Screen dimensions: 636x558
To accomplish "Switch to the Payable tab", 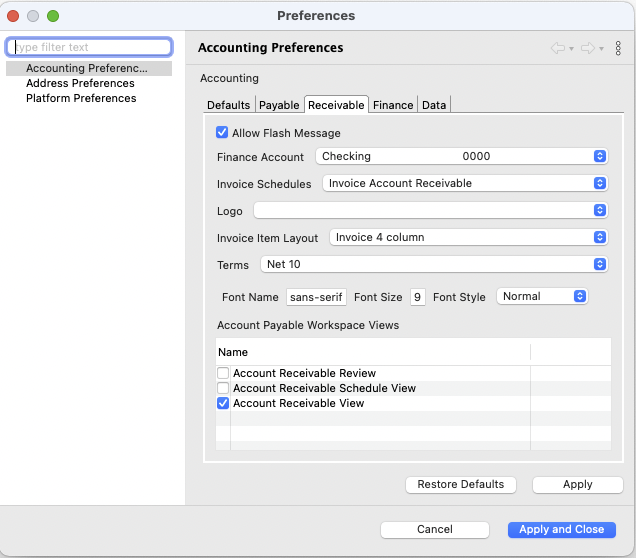I will 279,105.
